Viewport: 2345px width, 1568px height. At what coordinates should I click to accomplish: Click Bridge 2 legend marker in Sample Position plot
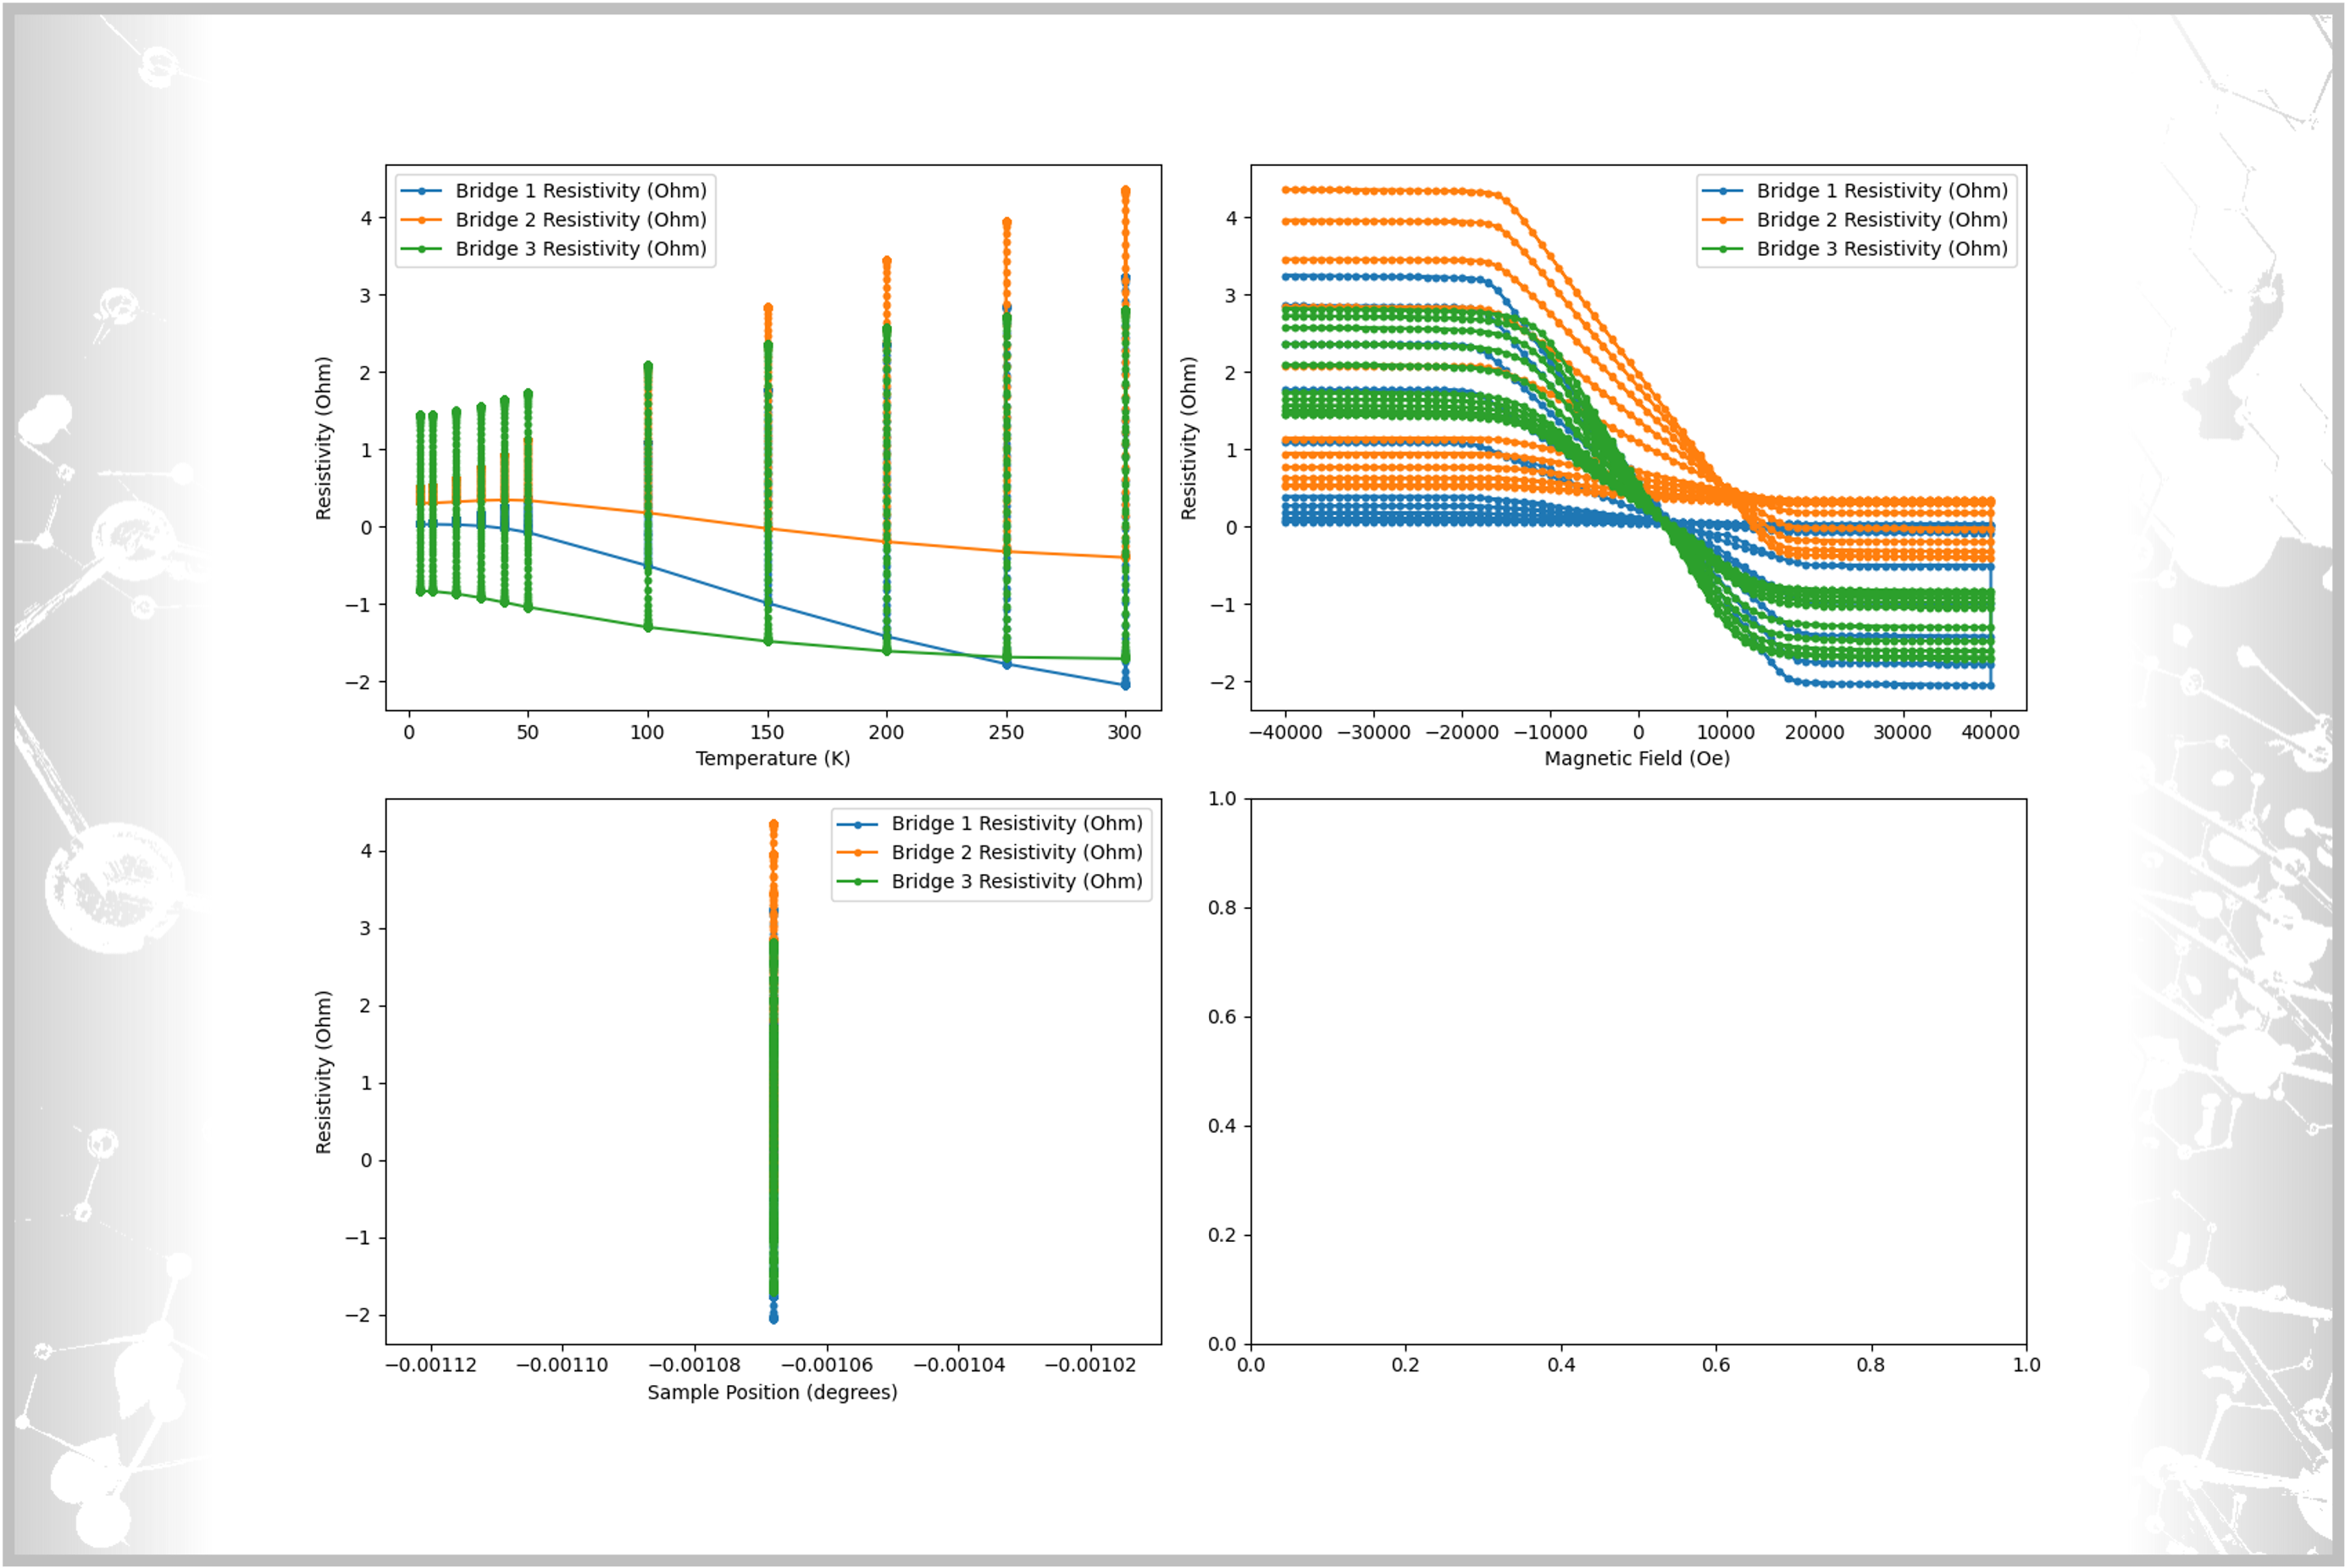click(x=857, y=853)
